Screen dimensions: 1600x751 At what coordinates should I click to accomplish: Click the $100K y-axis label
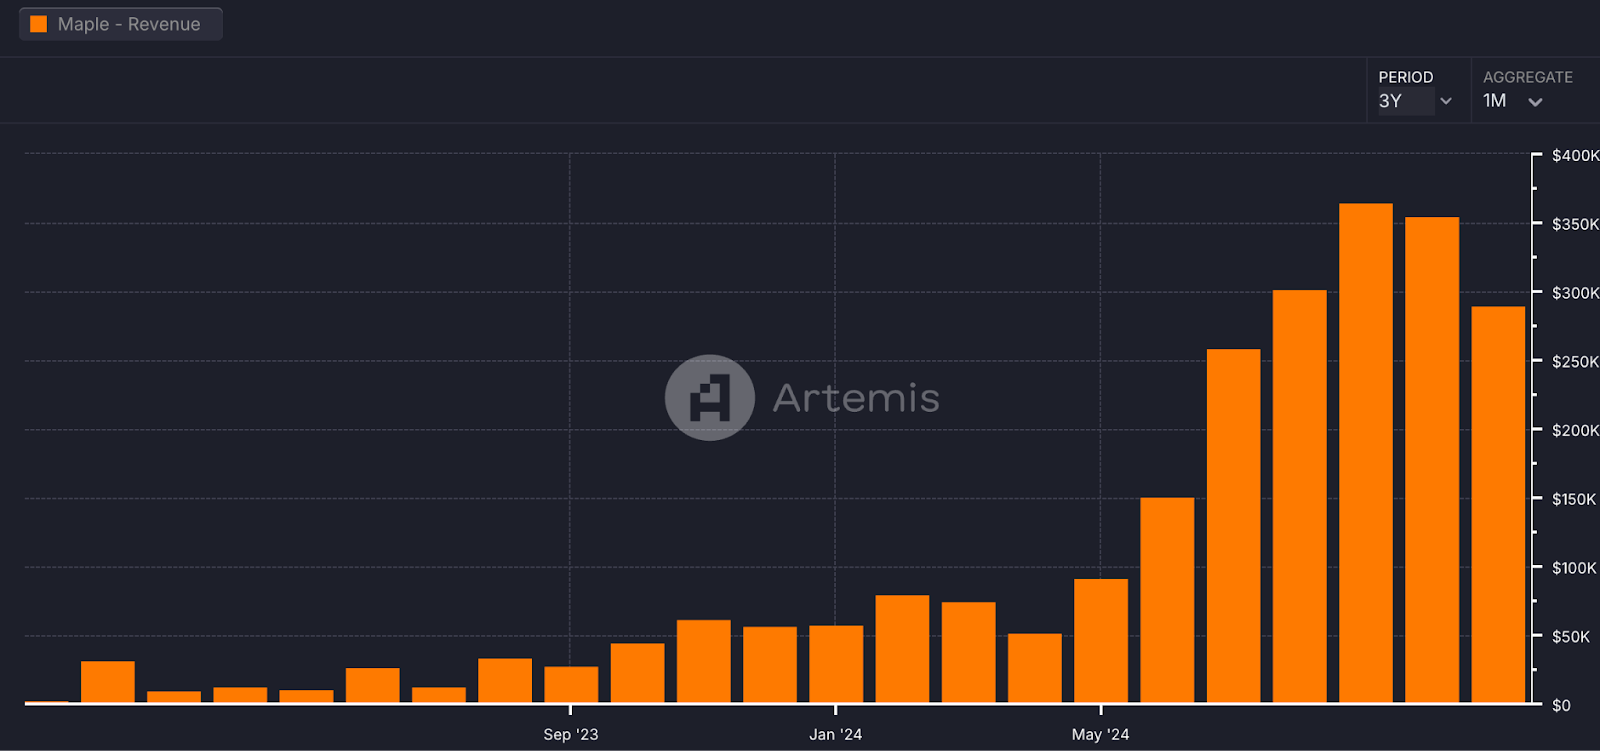point(1574,568)
